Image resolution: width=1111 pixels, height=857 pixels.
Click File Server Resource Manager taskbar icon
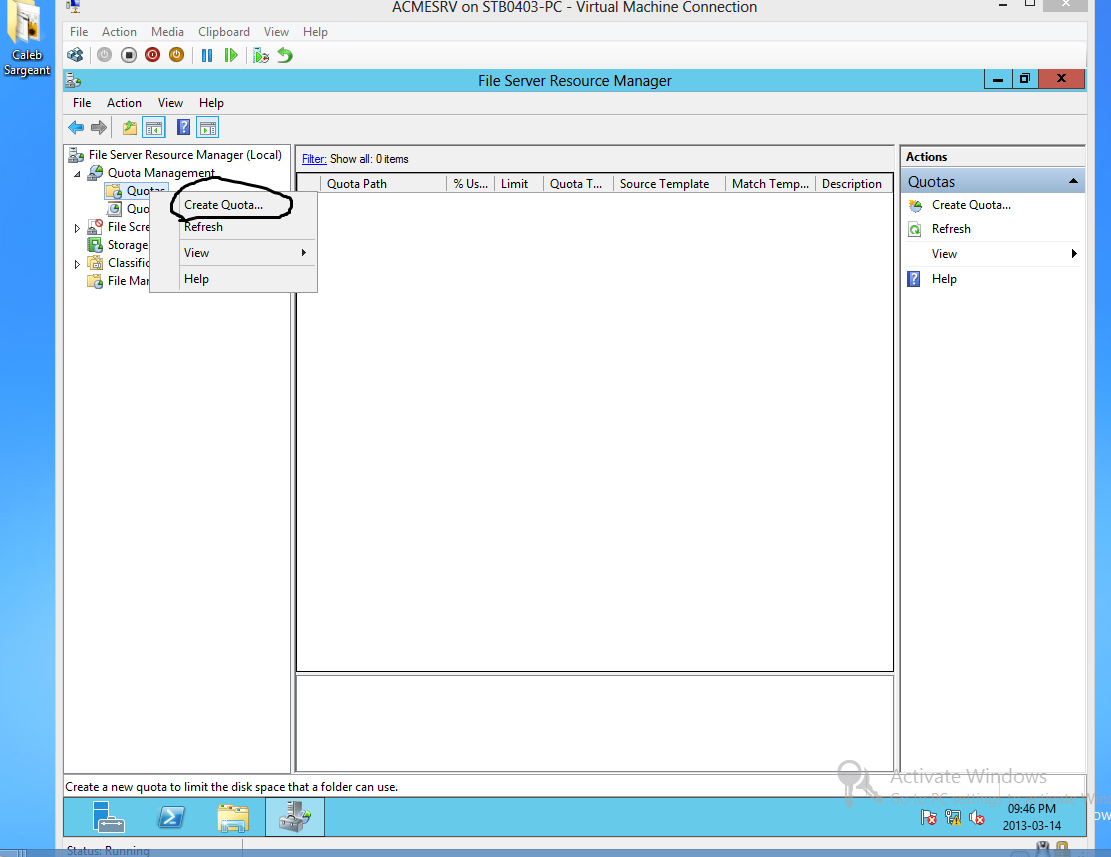[295, 817]
